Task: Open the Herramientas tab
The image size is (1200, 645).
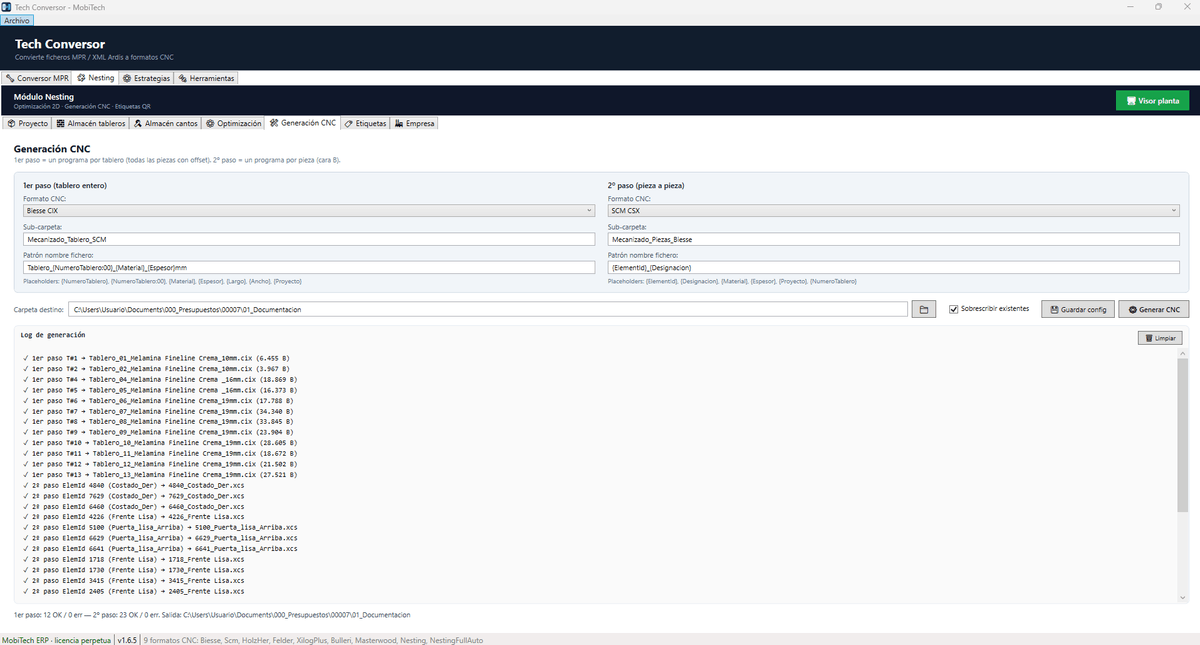Action: (206, 78)
